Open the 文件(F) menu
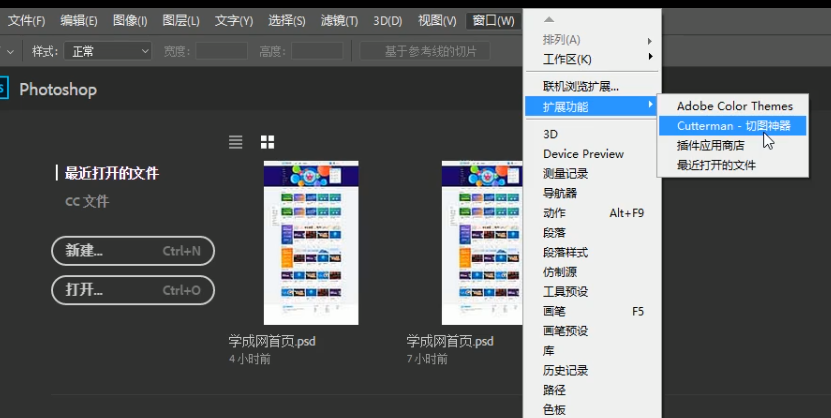The height and width of the screenshot is (418, 831). (x=26, y=21)
